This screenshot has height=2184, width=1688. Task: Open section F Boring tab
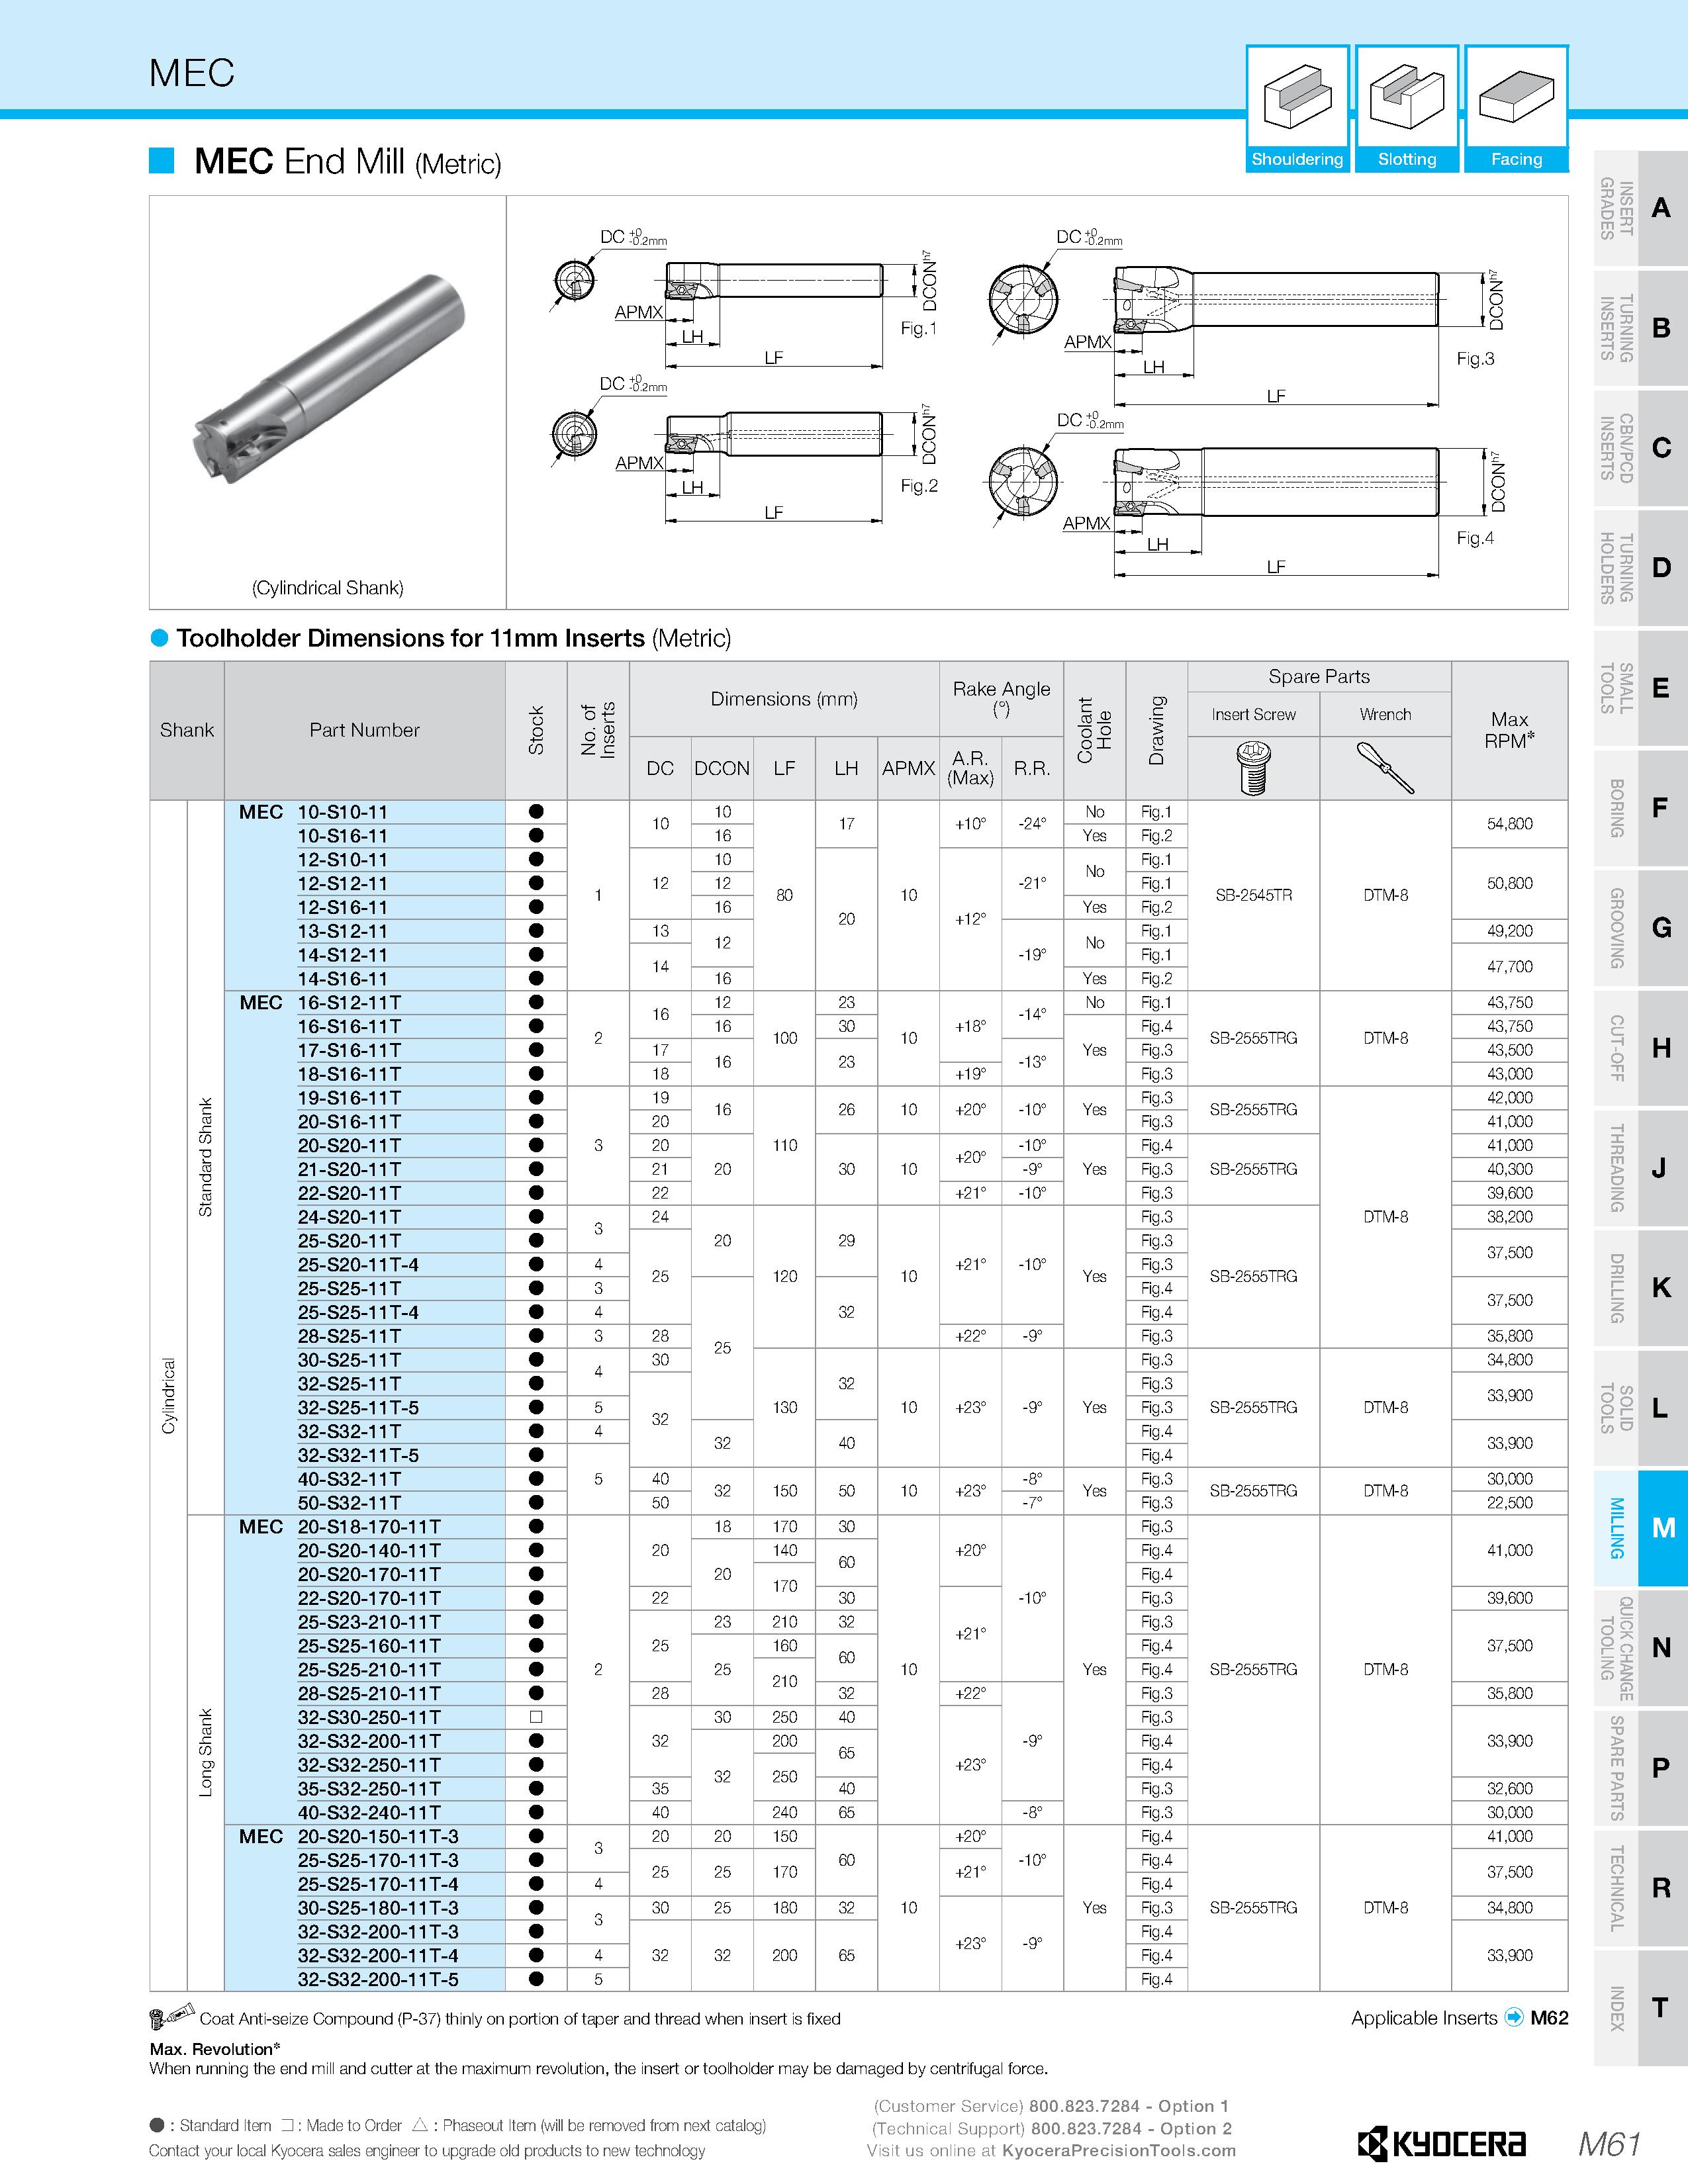pos(1640,808)
